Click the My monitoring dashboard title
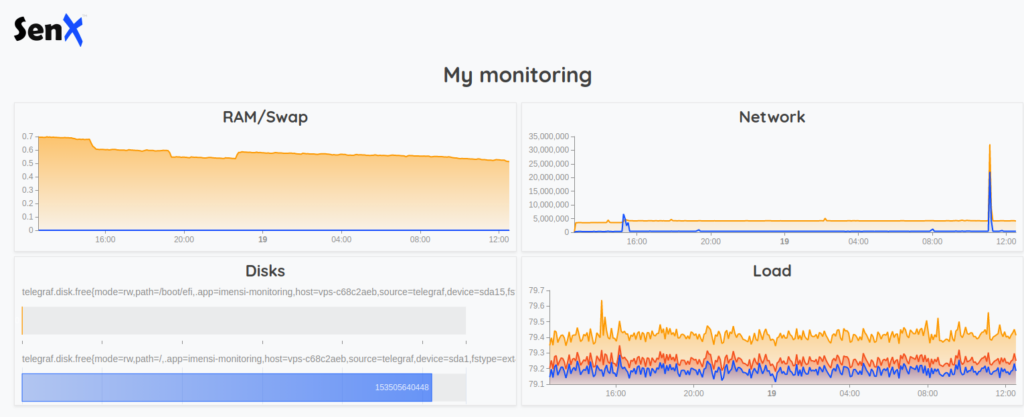Screen dimensions: 1024x417 tap(517, 75)
